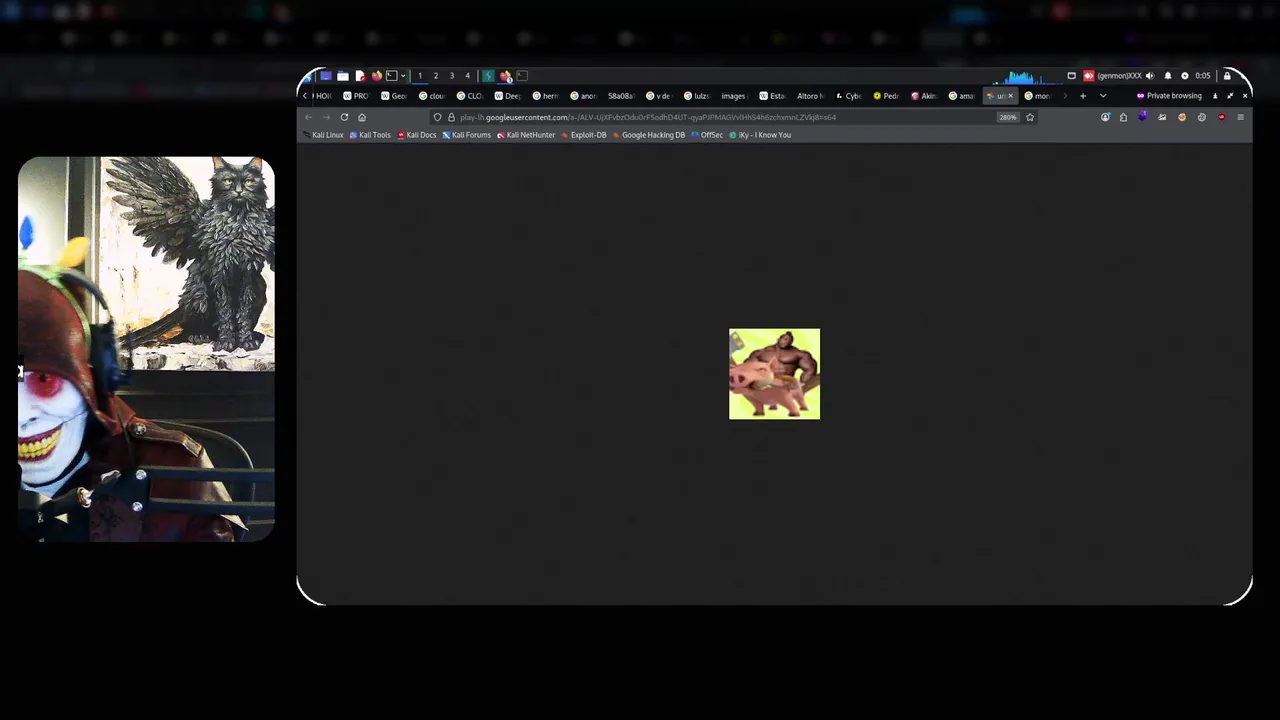
Task: Switch to workspace 2
Action: [436, 76]
